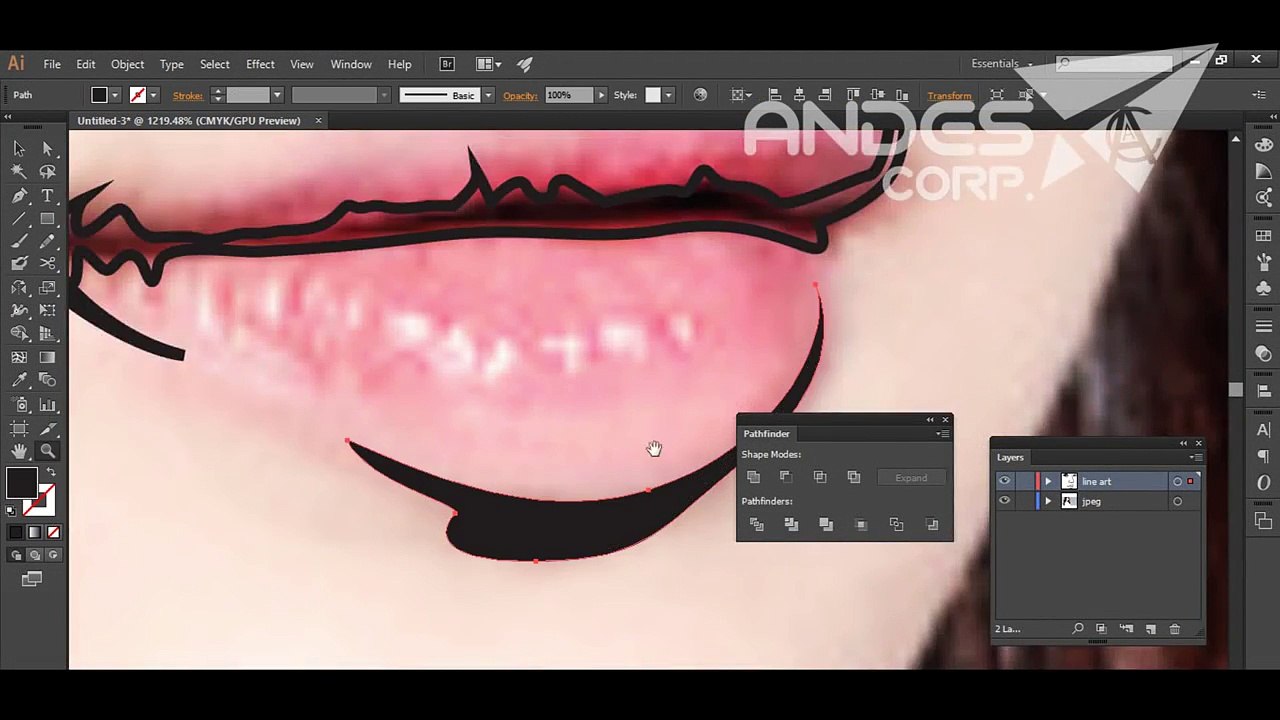The height and width of the screenshot is (720, 1280).
Task: Select the Hand tool in toolbox
Action: point(19,452)
